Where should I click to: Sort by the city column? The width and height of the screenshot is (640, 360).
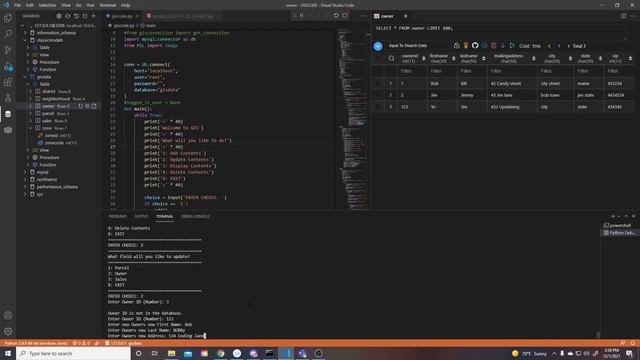tap(570, 59)
